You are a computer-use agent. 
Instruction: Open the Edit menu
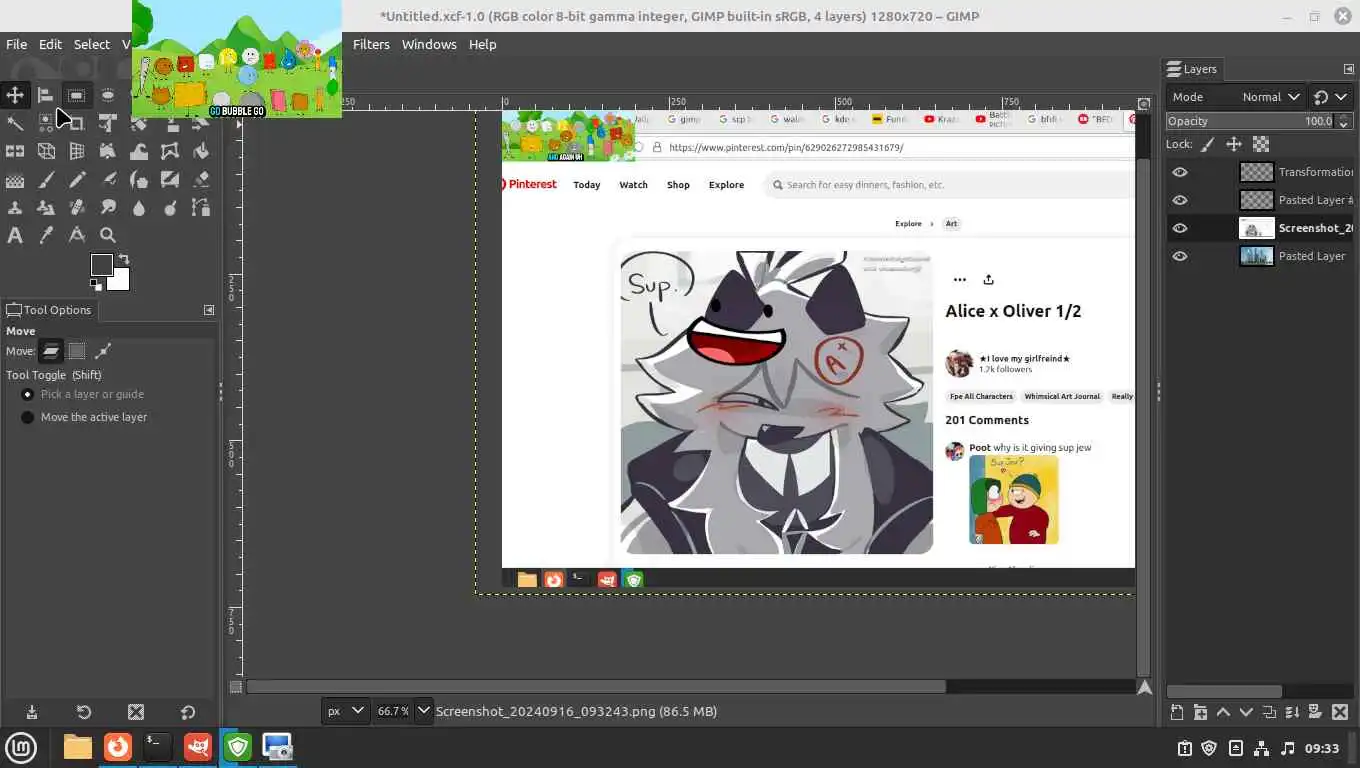click(x=50, y=44)
